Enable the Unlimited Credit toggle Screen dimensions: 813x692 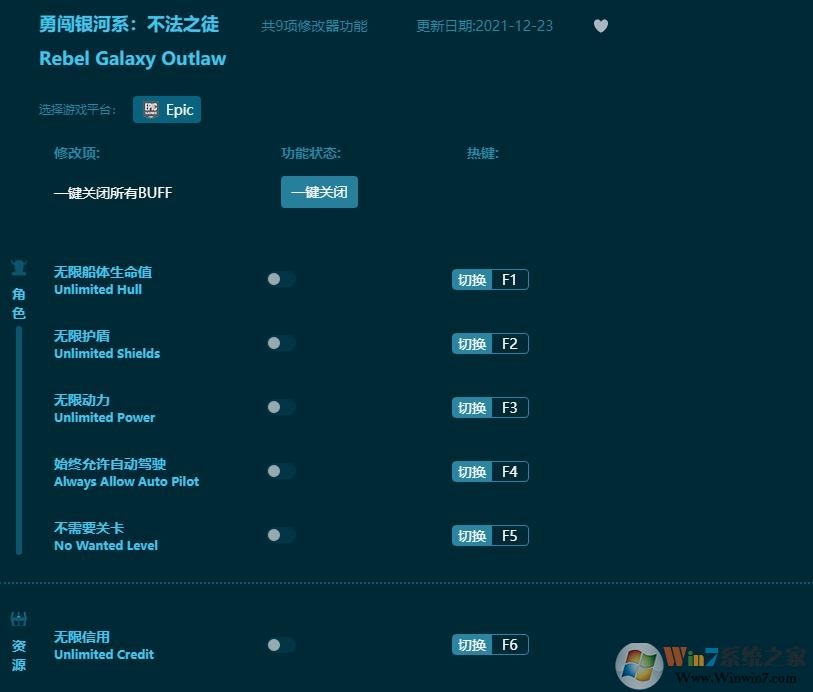(x=281, y=644)
